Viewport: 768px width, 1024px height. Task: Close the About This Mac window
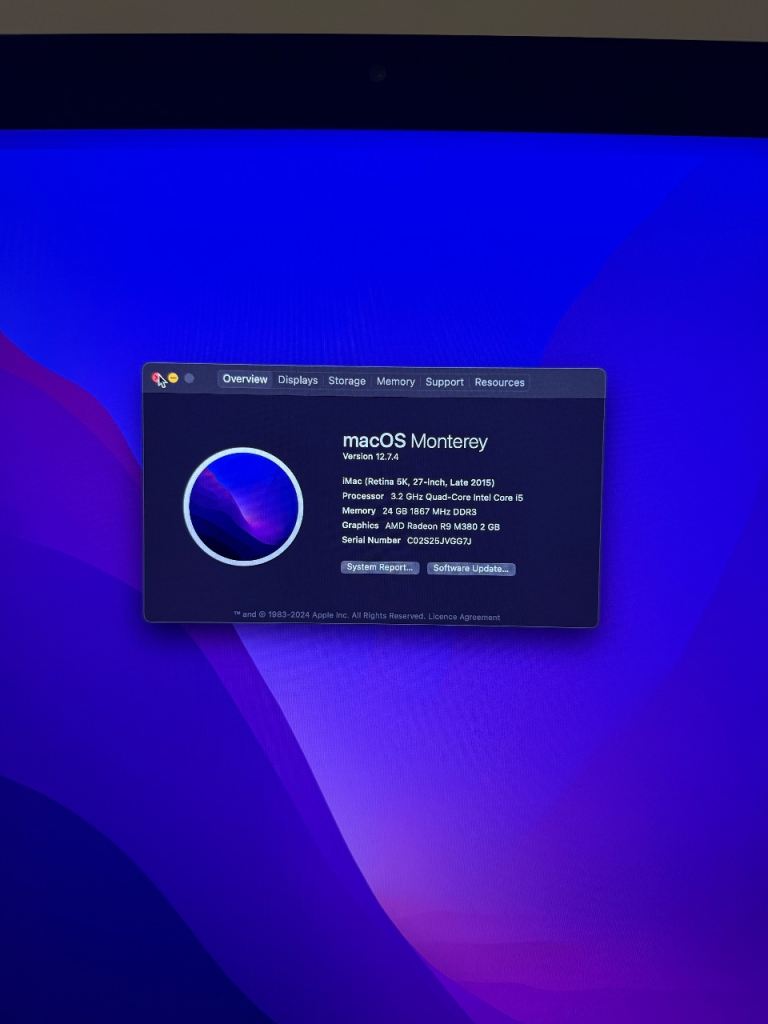[x=157, y=378]
